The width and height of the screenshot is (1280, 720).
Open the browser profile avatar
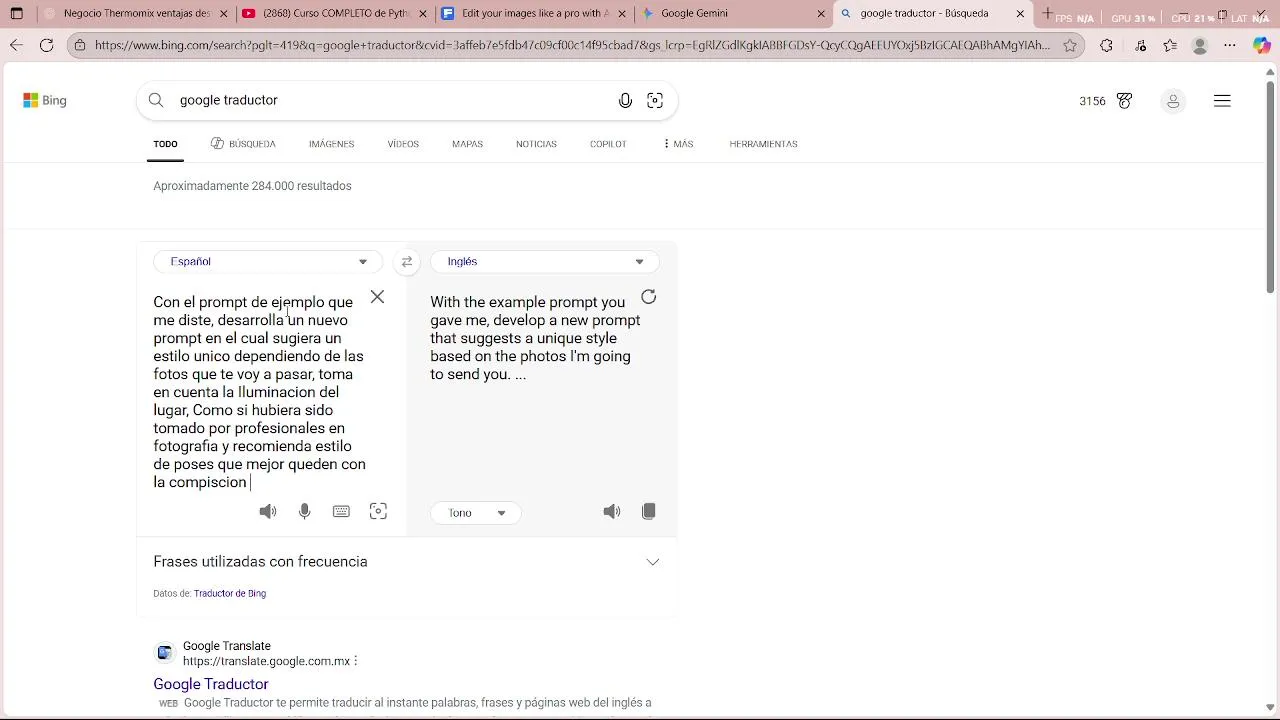pyautogui.click(x=1200, y=45)
